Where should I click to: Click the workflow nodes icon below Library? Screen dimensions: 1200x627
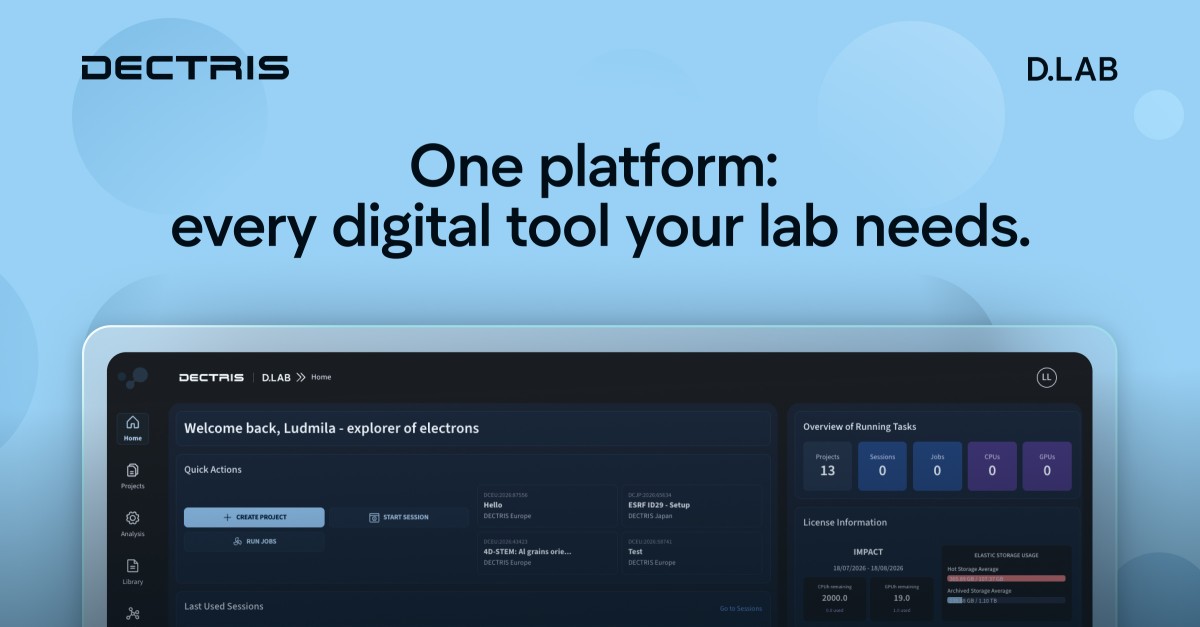tap(132, 614)
